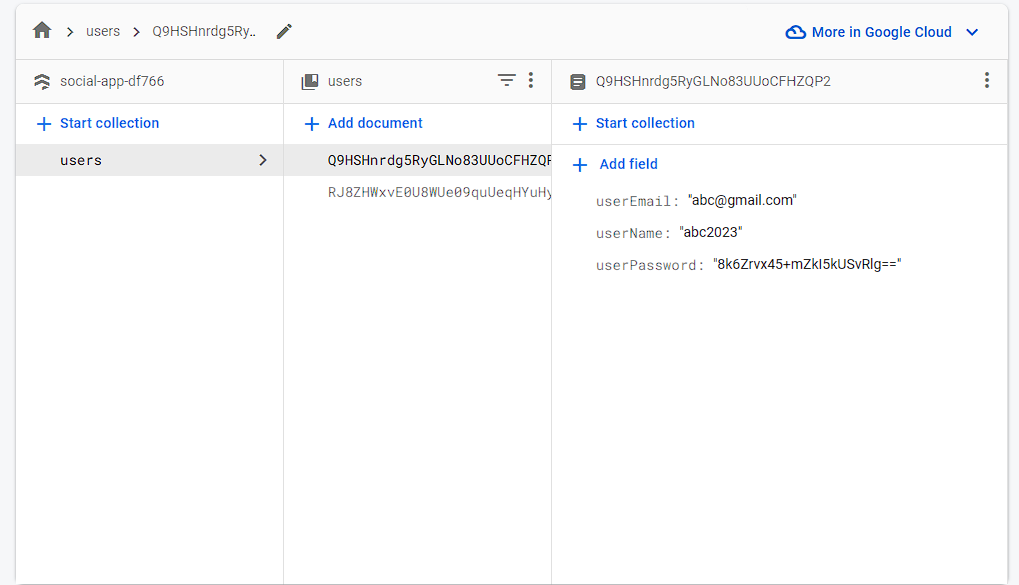Screen dimensions: 1019x585
Task: Click the Firestore database icon next to social-app-df766
Action: click(x=42, y=80)
